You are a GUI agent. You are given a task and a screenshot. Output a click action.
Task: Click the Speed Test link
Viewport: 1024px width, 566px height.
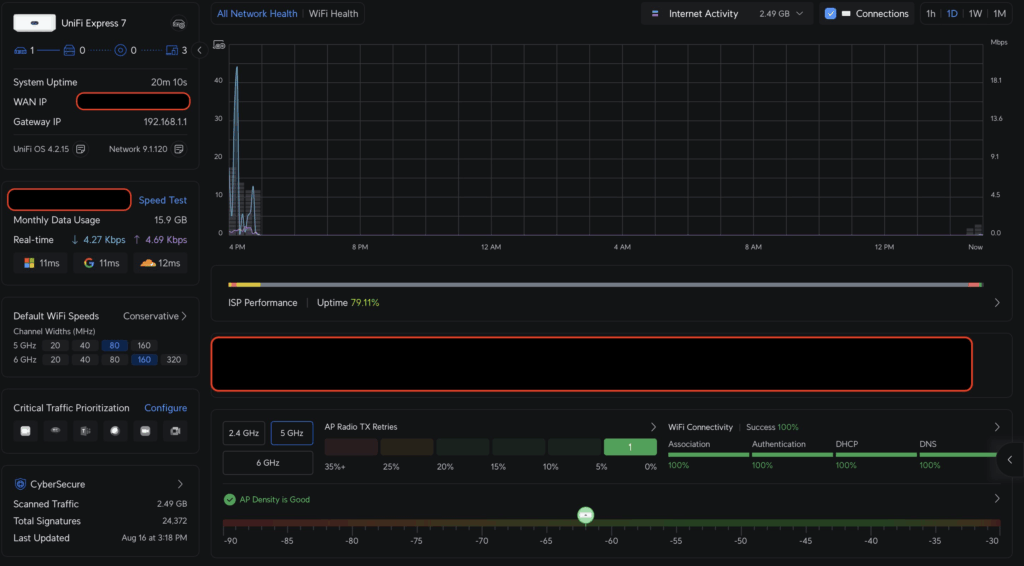[x=162, y=200]
